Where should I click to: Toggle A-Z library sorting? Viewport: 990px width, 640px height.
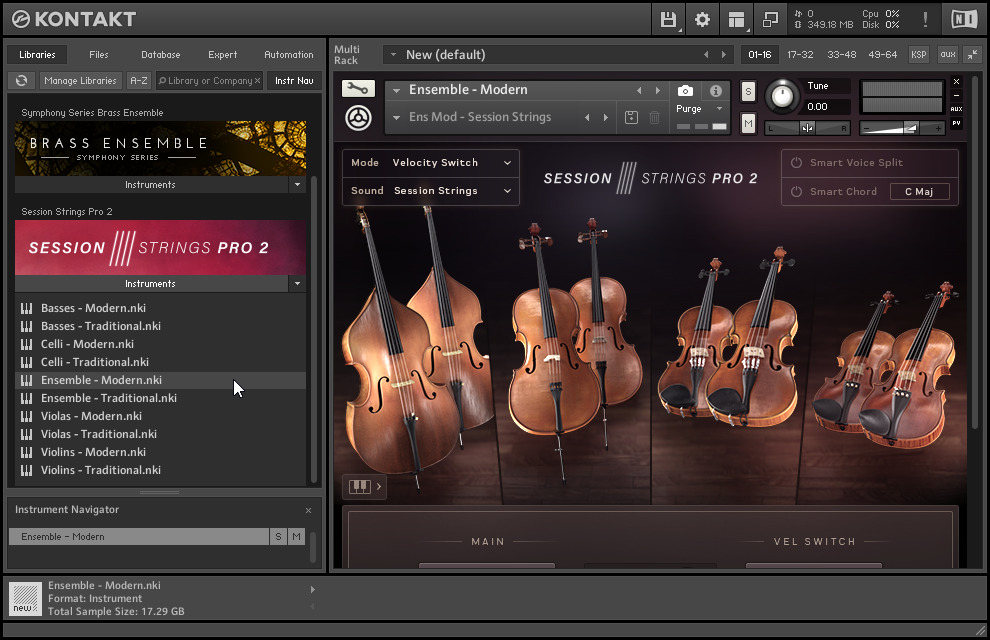pos(139,81)
